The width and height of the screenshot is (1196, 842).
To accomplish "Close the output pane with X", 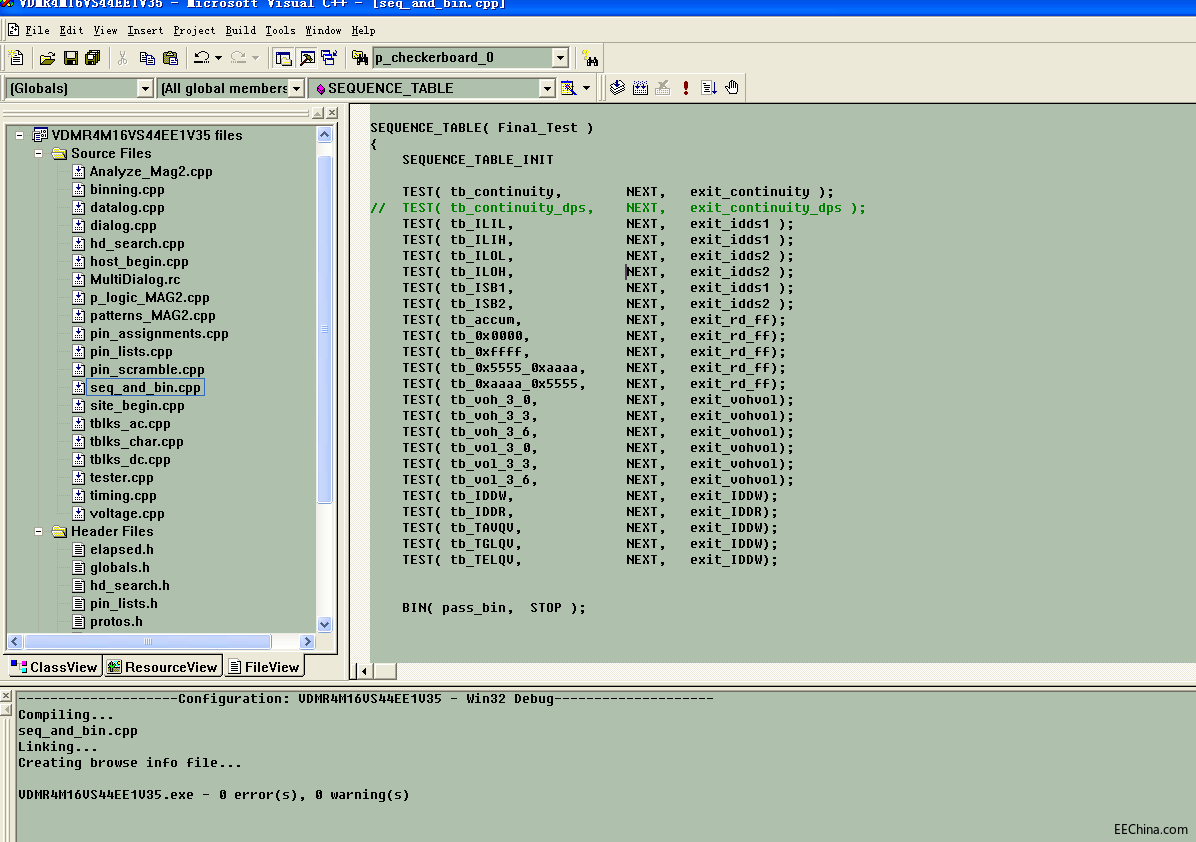I will [5, 696].
